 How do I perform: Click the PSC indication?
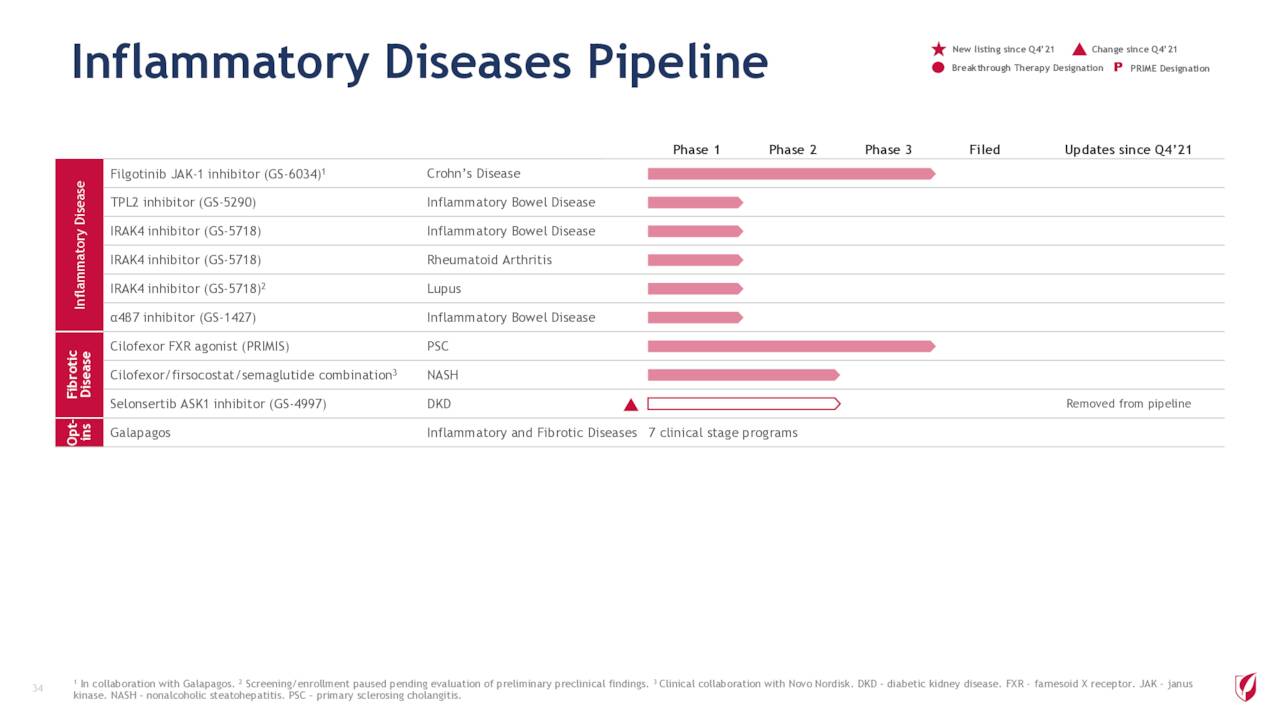(x=438, y=346)
